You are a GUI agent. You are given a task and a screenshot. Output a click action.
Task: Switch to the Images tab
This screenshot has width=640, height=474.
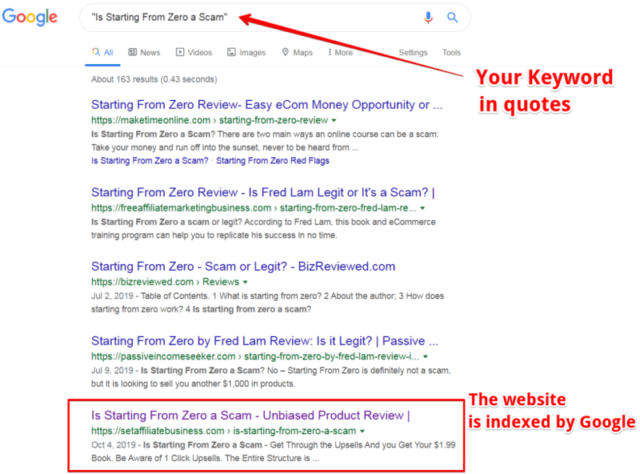click(246, 52)
